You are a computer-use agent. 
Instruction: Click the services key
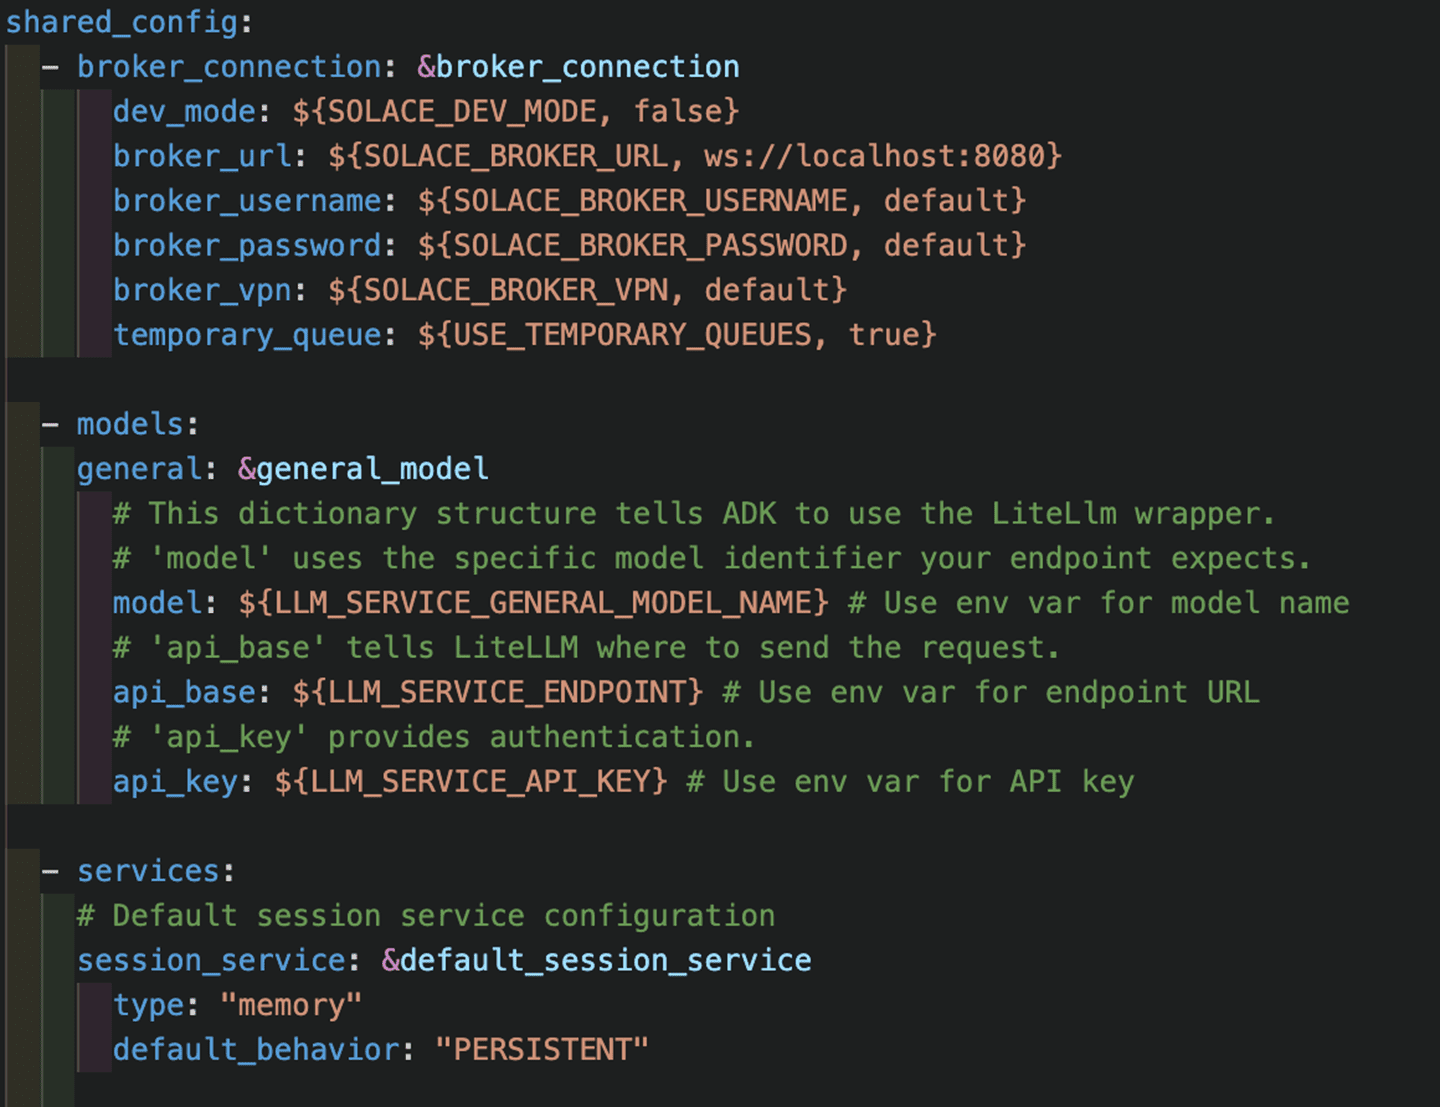[149, 871]
